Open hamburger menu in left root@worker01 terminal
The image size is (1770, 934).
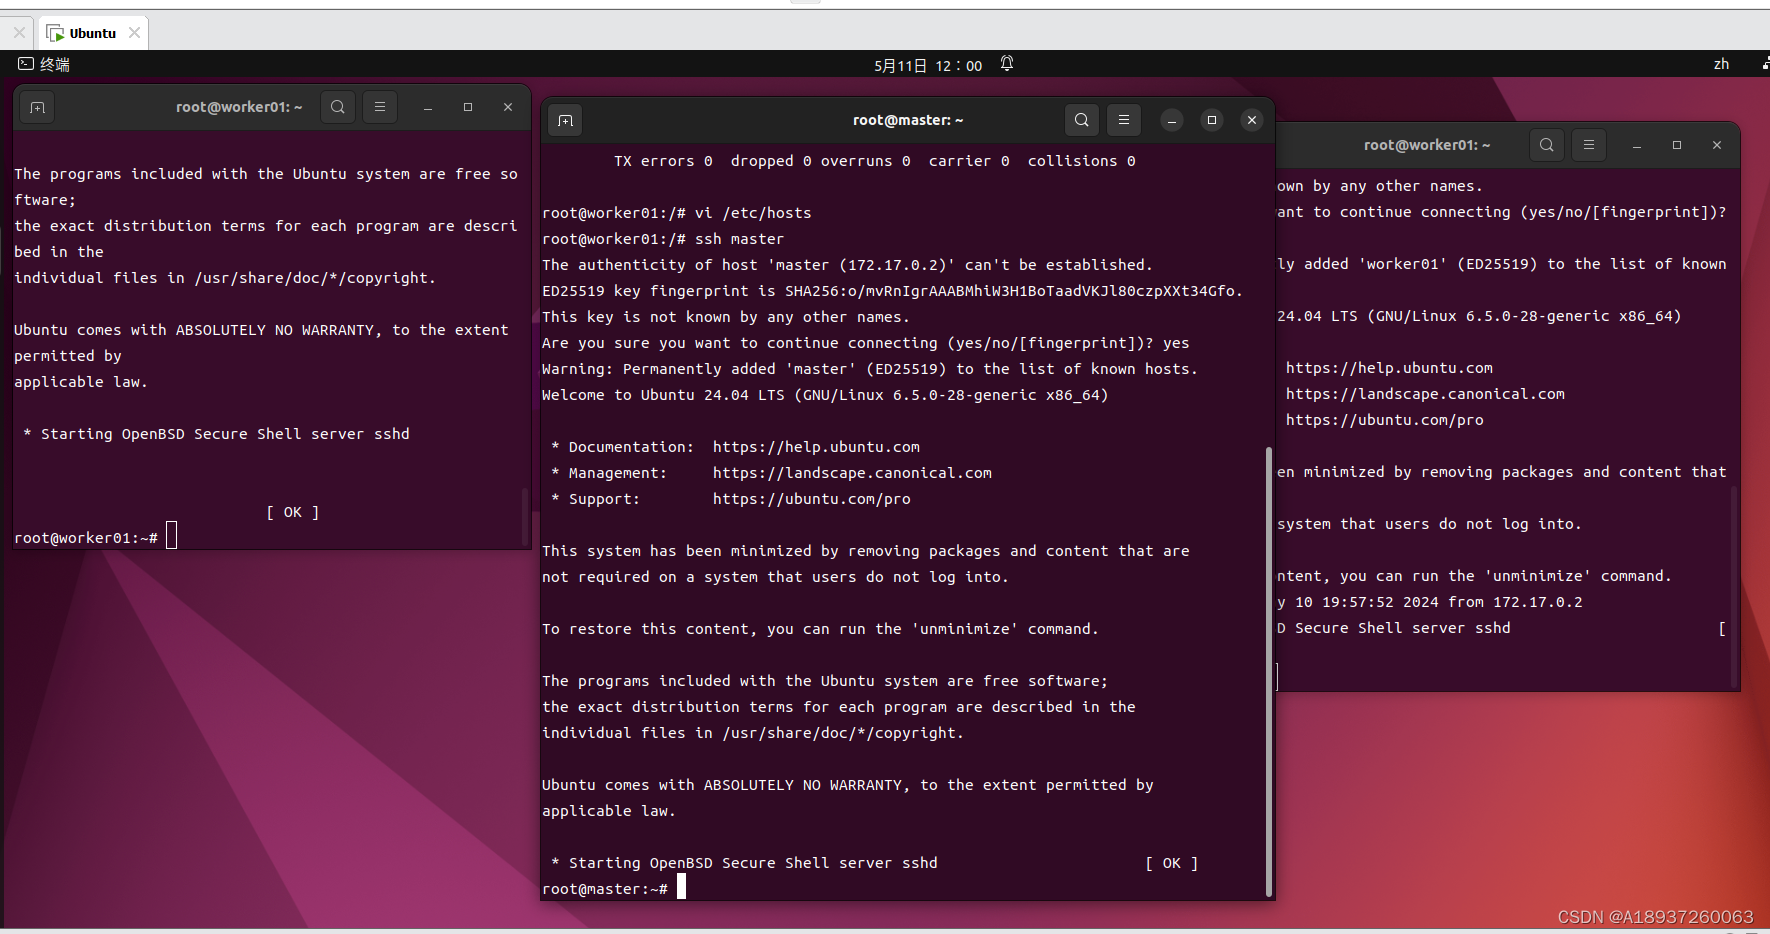click(x=379, y=107)
